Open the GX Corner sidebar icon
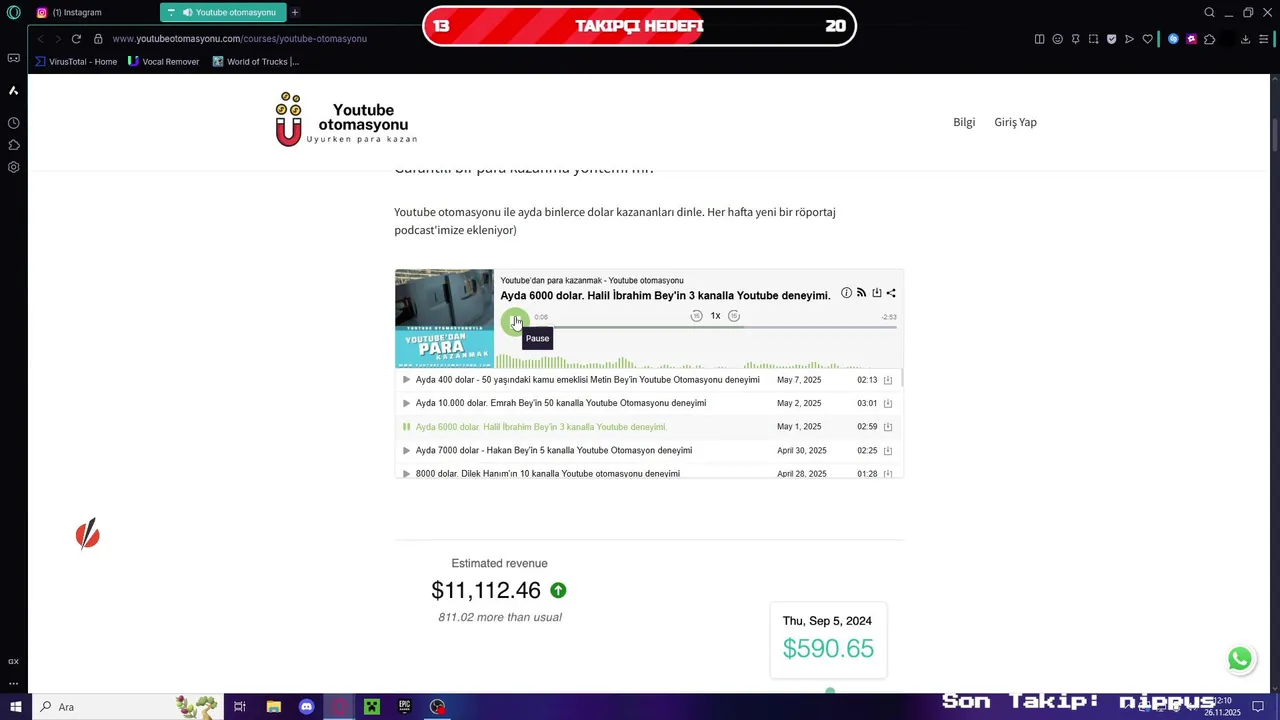Viewport: 1280px width, 720px height. [x=13, y=661]
